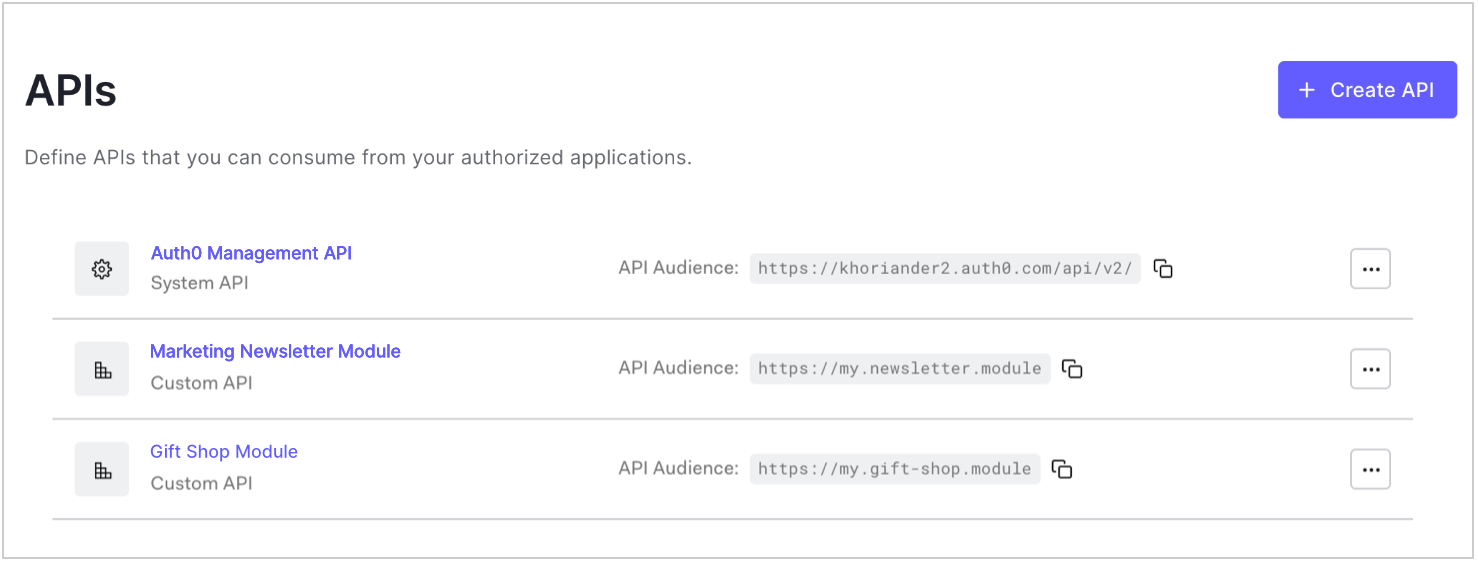Click the Gift Shop Module building icon
This screenshot has width=1478, height=562.
click(x=102, y=469)
